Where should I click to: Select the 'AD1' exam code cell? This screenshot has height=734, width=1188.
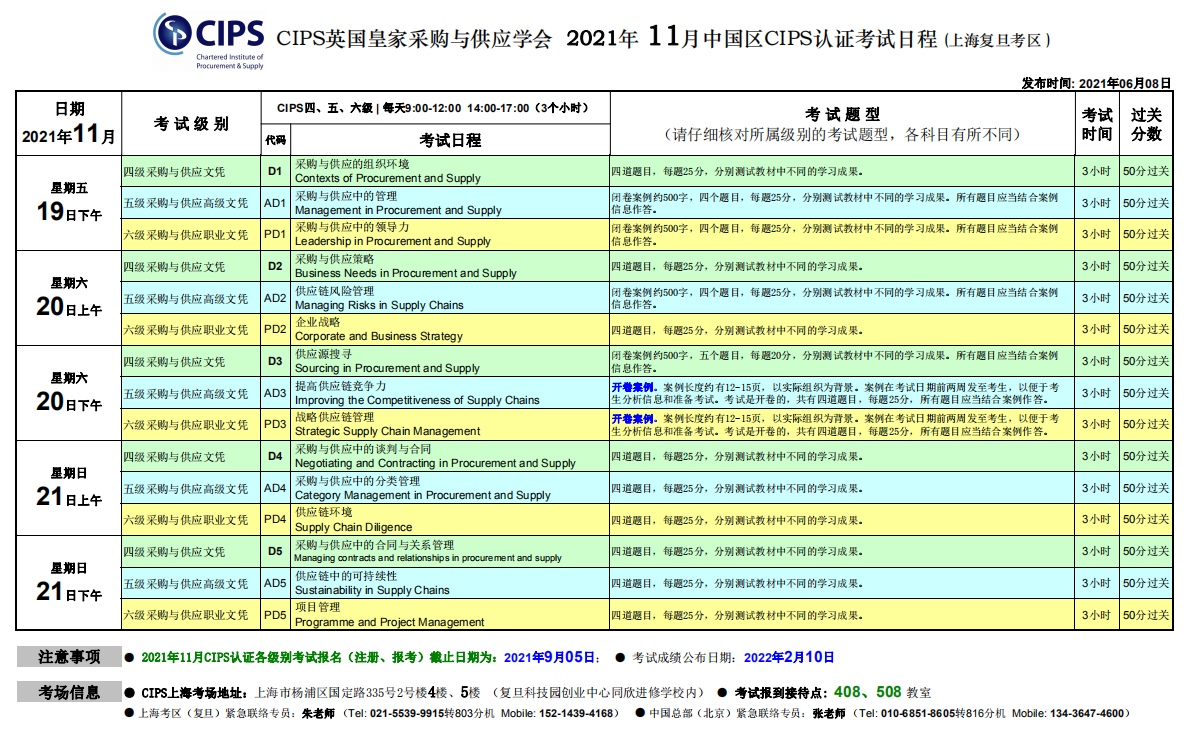pos(275,203)
